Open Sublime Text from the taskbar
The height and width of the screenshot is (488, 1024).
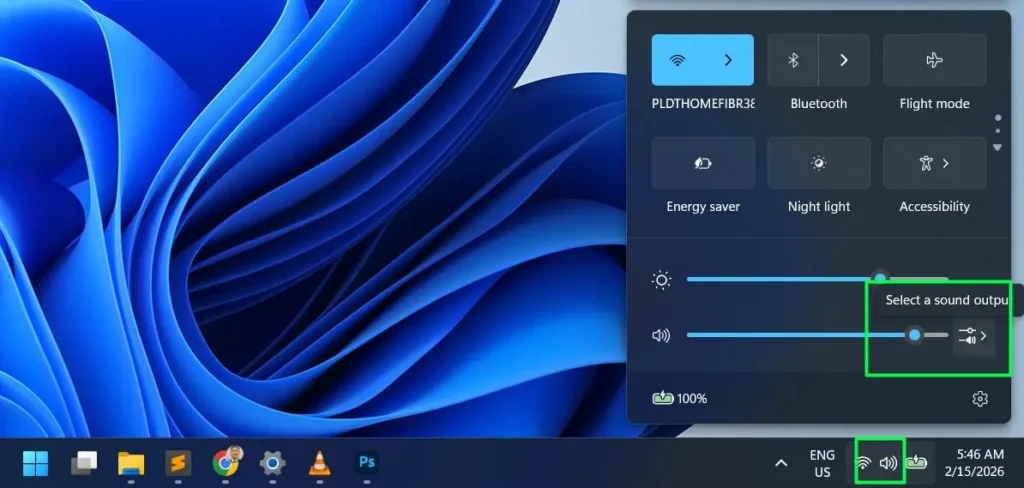pyautogui.click(x=178, y=463)
